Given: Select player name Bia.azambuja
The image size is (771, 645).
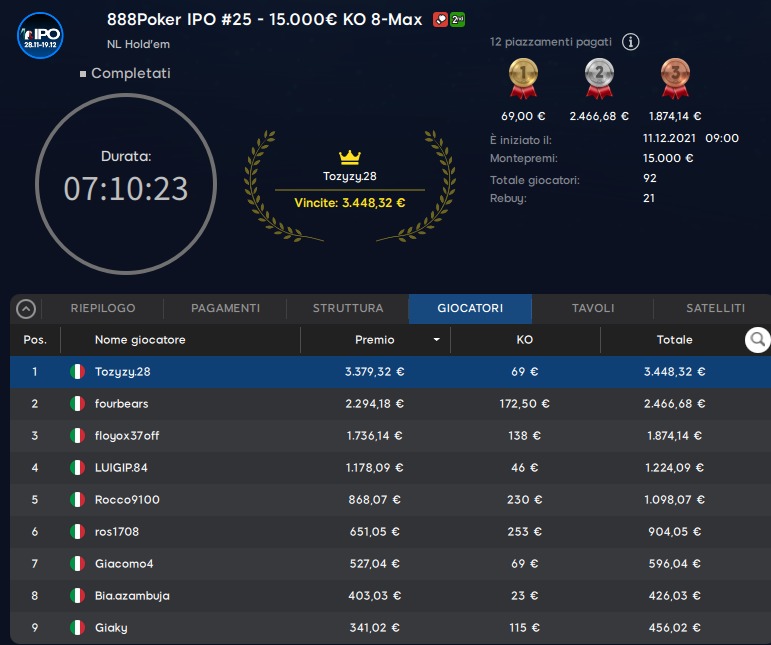Looking at the screenshot, I should coord(132,595).
